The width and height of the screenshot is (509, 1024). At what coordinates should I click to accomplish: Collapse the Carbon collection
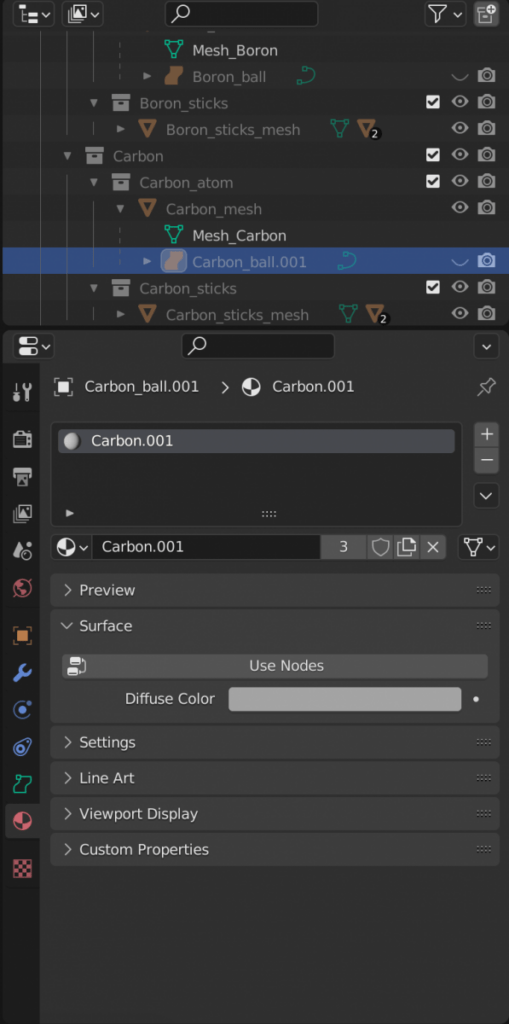67,155
